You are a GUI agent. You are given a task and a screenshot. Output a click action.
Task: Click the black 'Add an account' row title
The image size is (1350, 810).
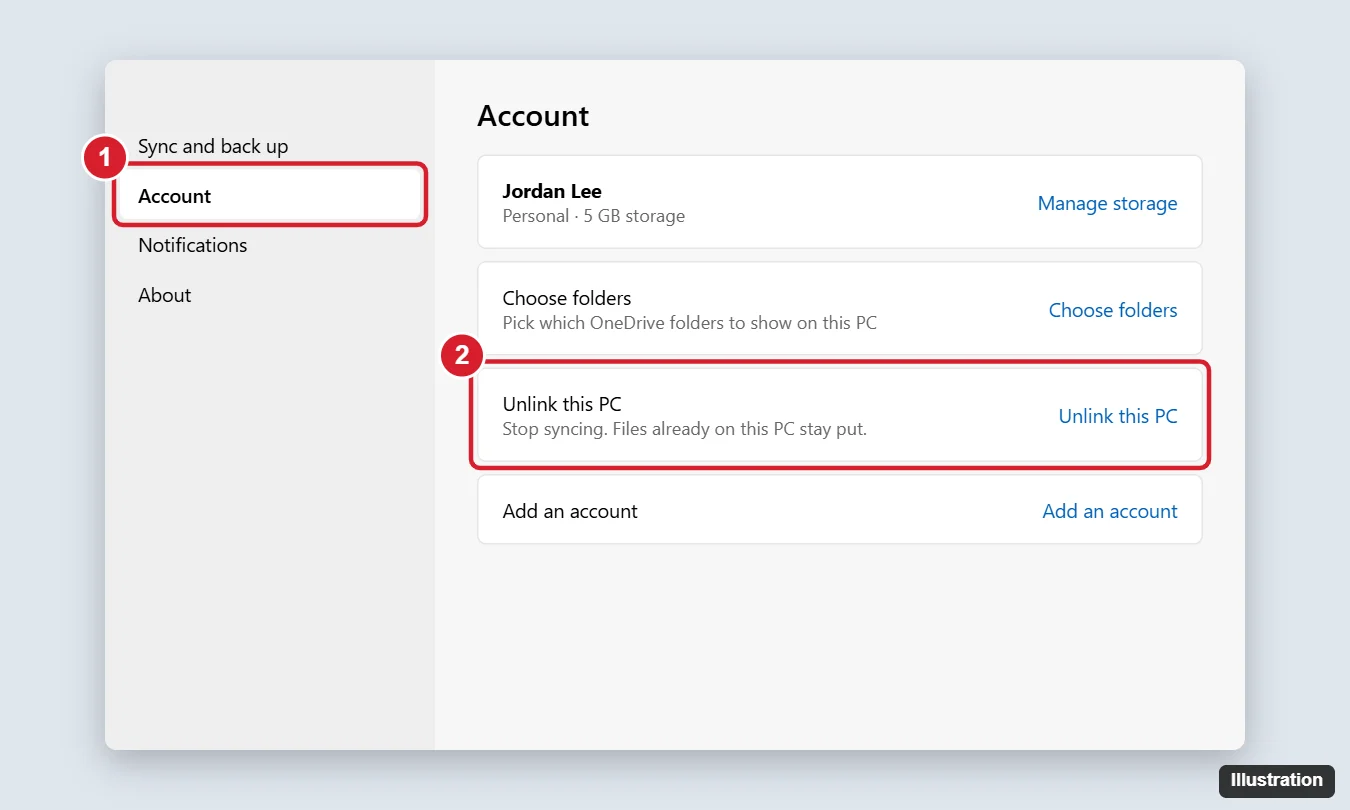click(570, 511)
